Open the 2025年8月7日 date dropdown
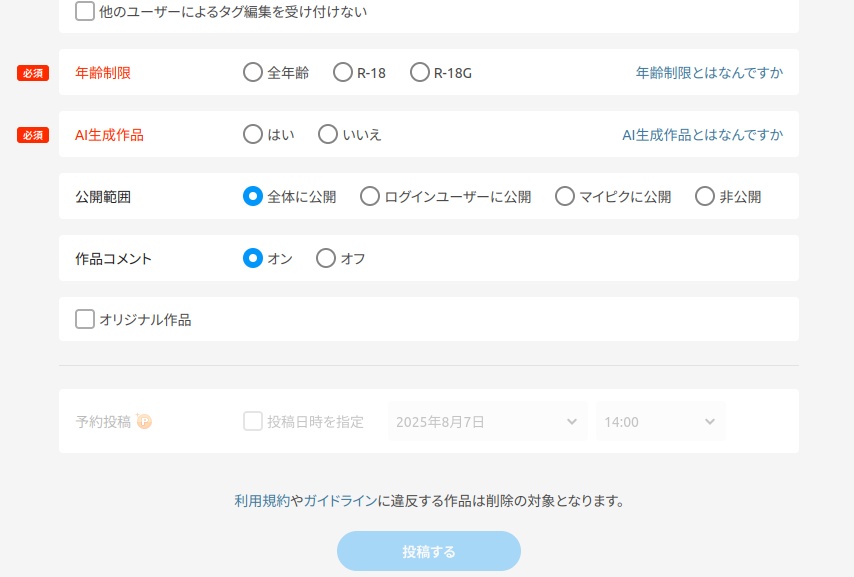This screenshot has height=577, width=854. point(487,422)
